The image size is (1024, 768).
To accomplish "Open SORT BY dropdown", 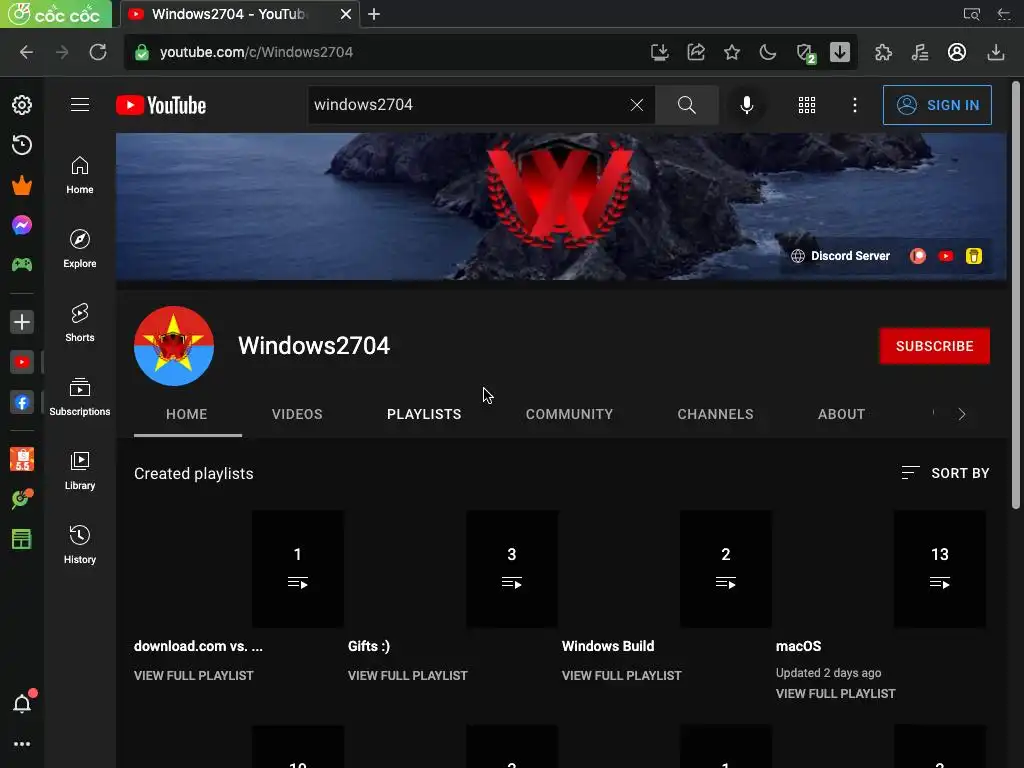I will [945, 473].
